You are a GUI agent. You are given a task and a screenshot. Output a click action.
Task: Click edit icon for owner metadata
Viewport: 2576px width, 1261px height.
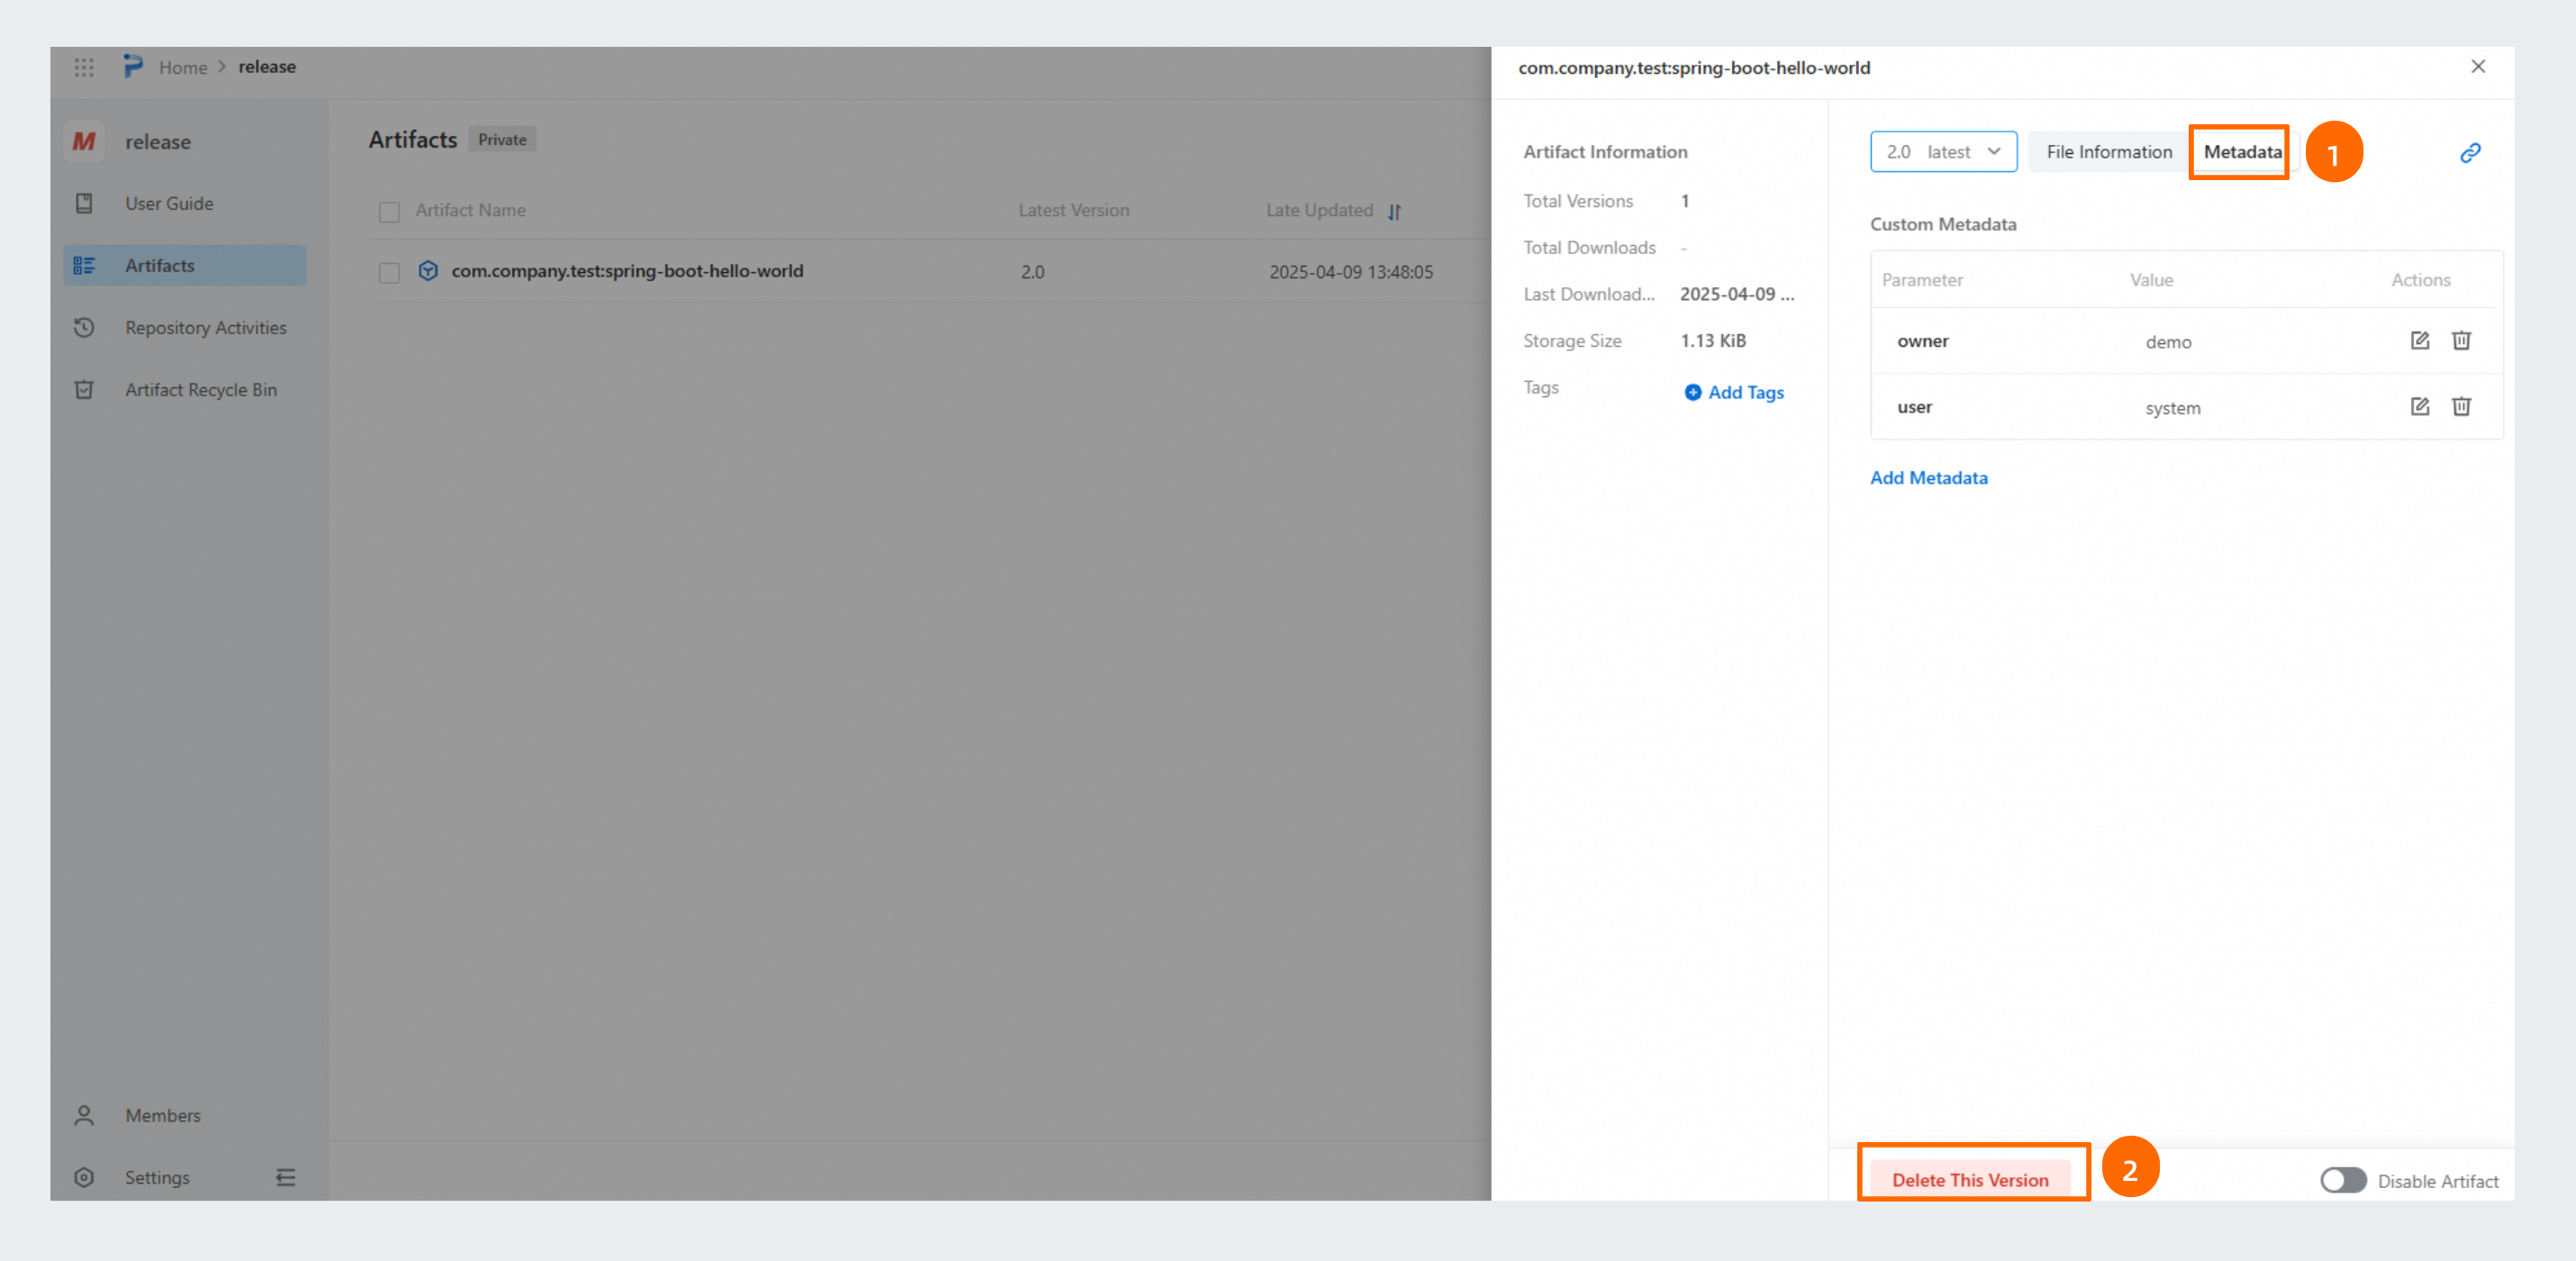coord(2419,341)
